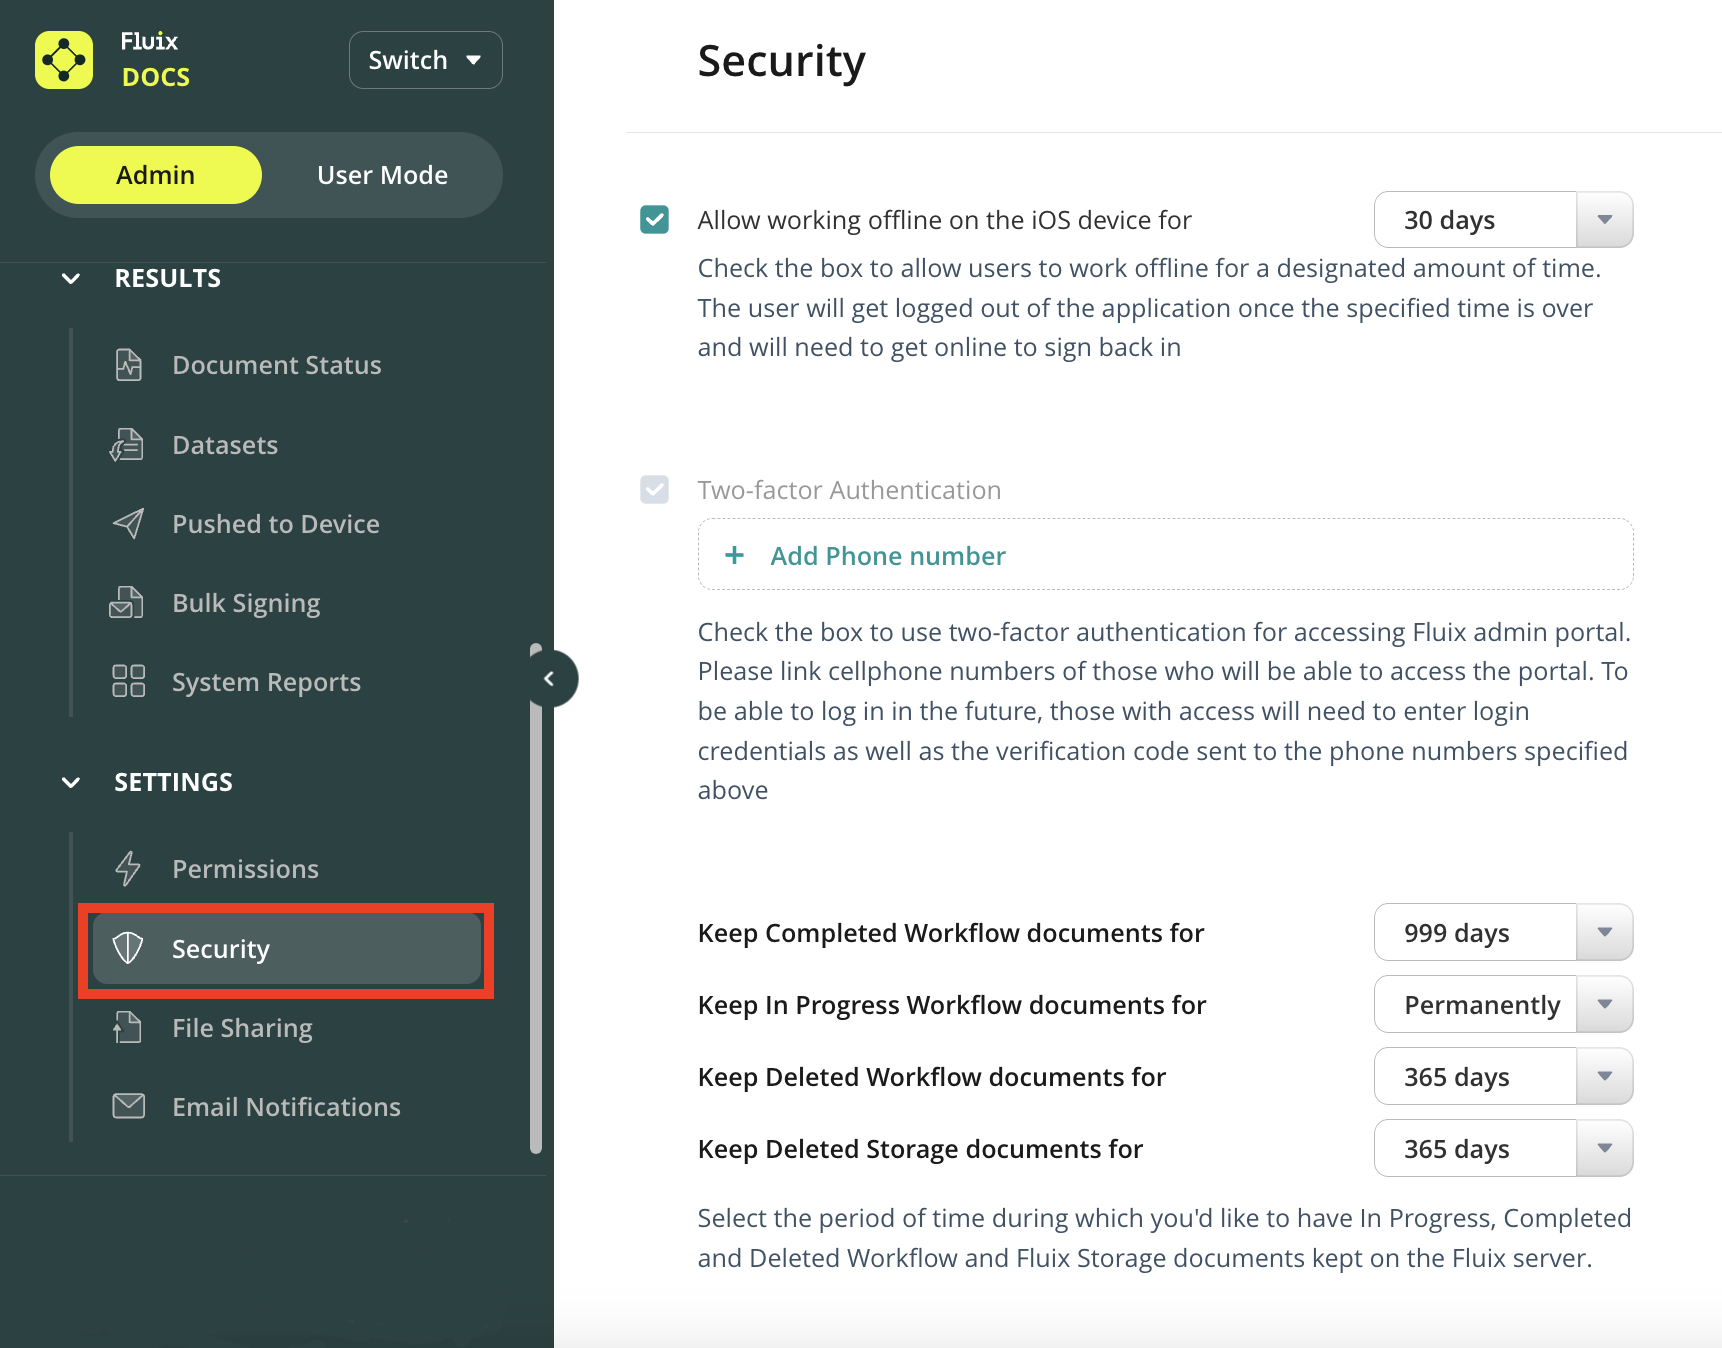Click the Fluix Docs logo icon
This screenshot has width=1722, height=1348.
[x=64, y=60]
